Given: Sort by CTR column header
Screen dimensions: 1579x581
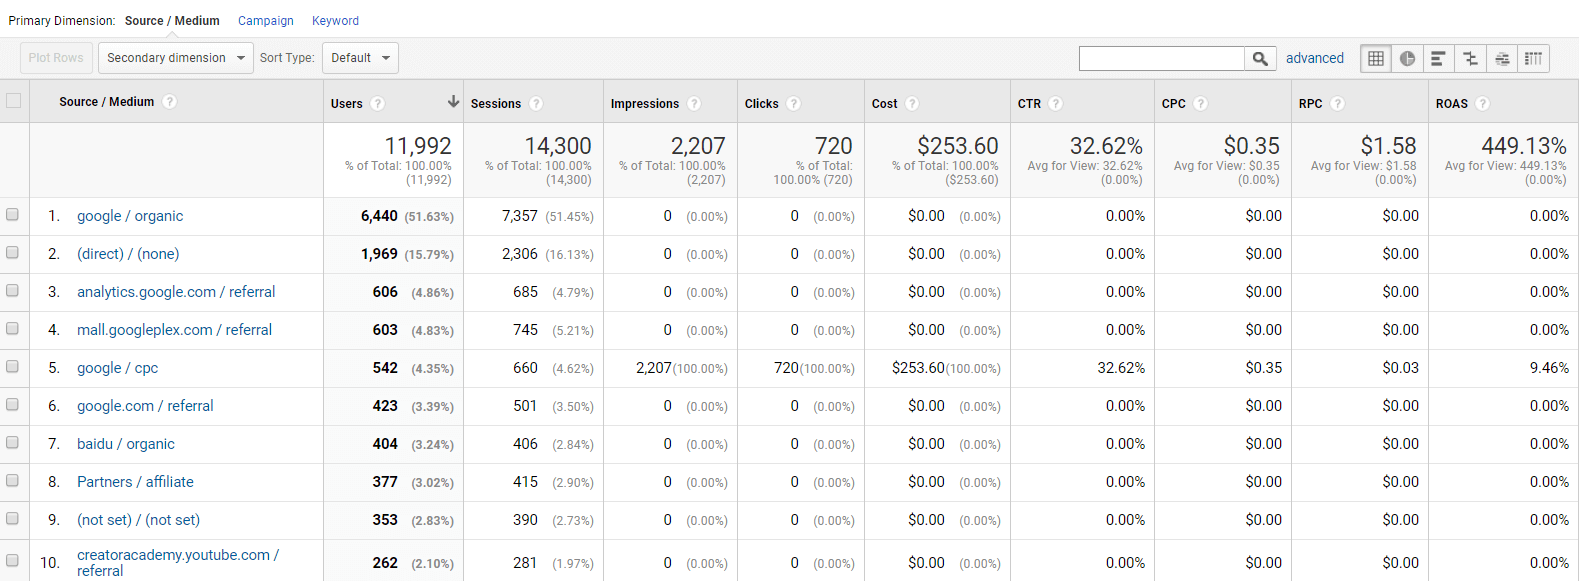Looking at the screenshot, I should (1029, 104).
